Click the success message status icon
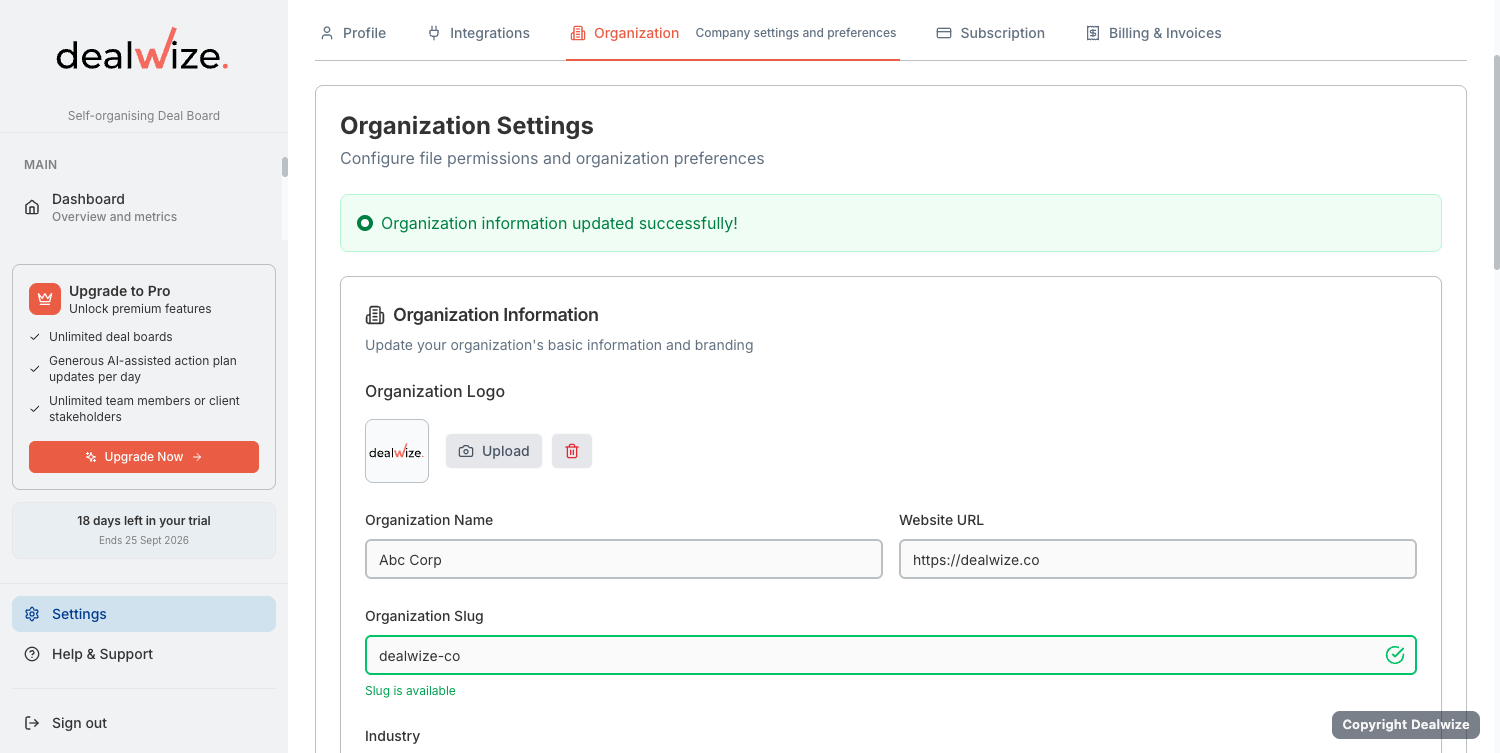The width and height of the screenshot is (1500, 753). coord(365,223)
